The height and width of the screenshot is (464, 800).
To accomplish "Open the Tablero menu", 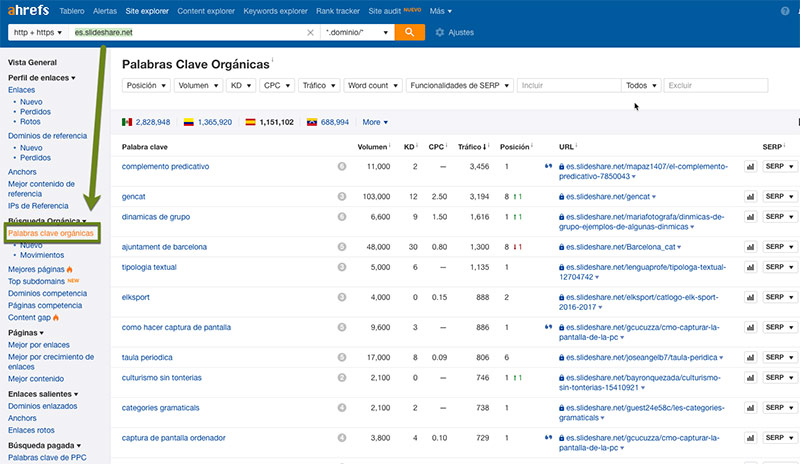I will tap(71, 11).
